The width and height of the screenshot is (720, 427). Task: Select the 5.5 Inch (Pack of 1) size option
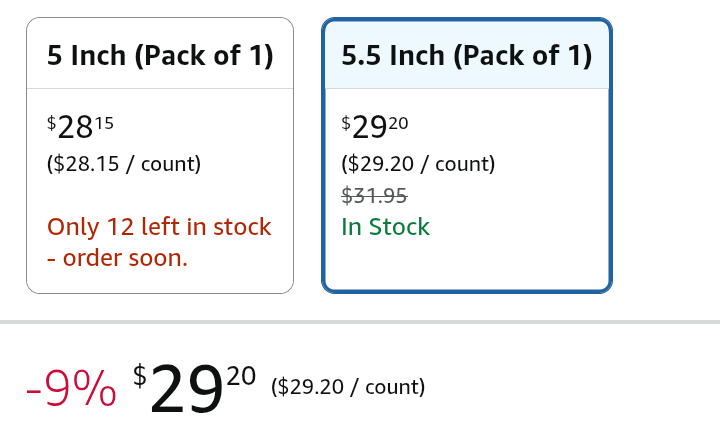coord(467,55)
